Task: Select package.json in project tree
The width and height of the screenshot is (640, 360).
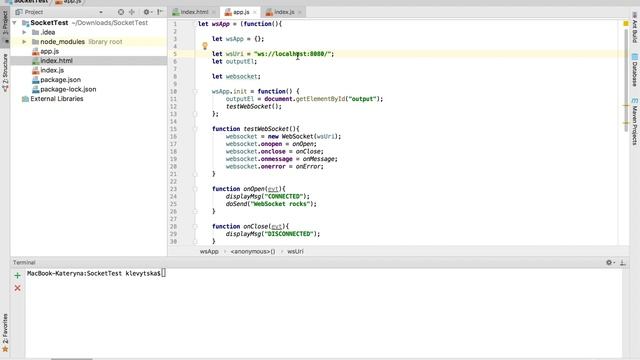Action: click(60, 80)
